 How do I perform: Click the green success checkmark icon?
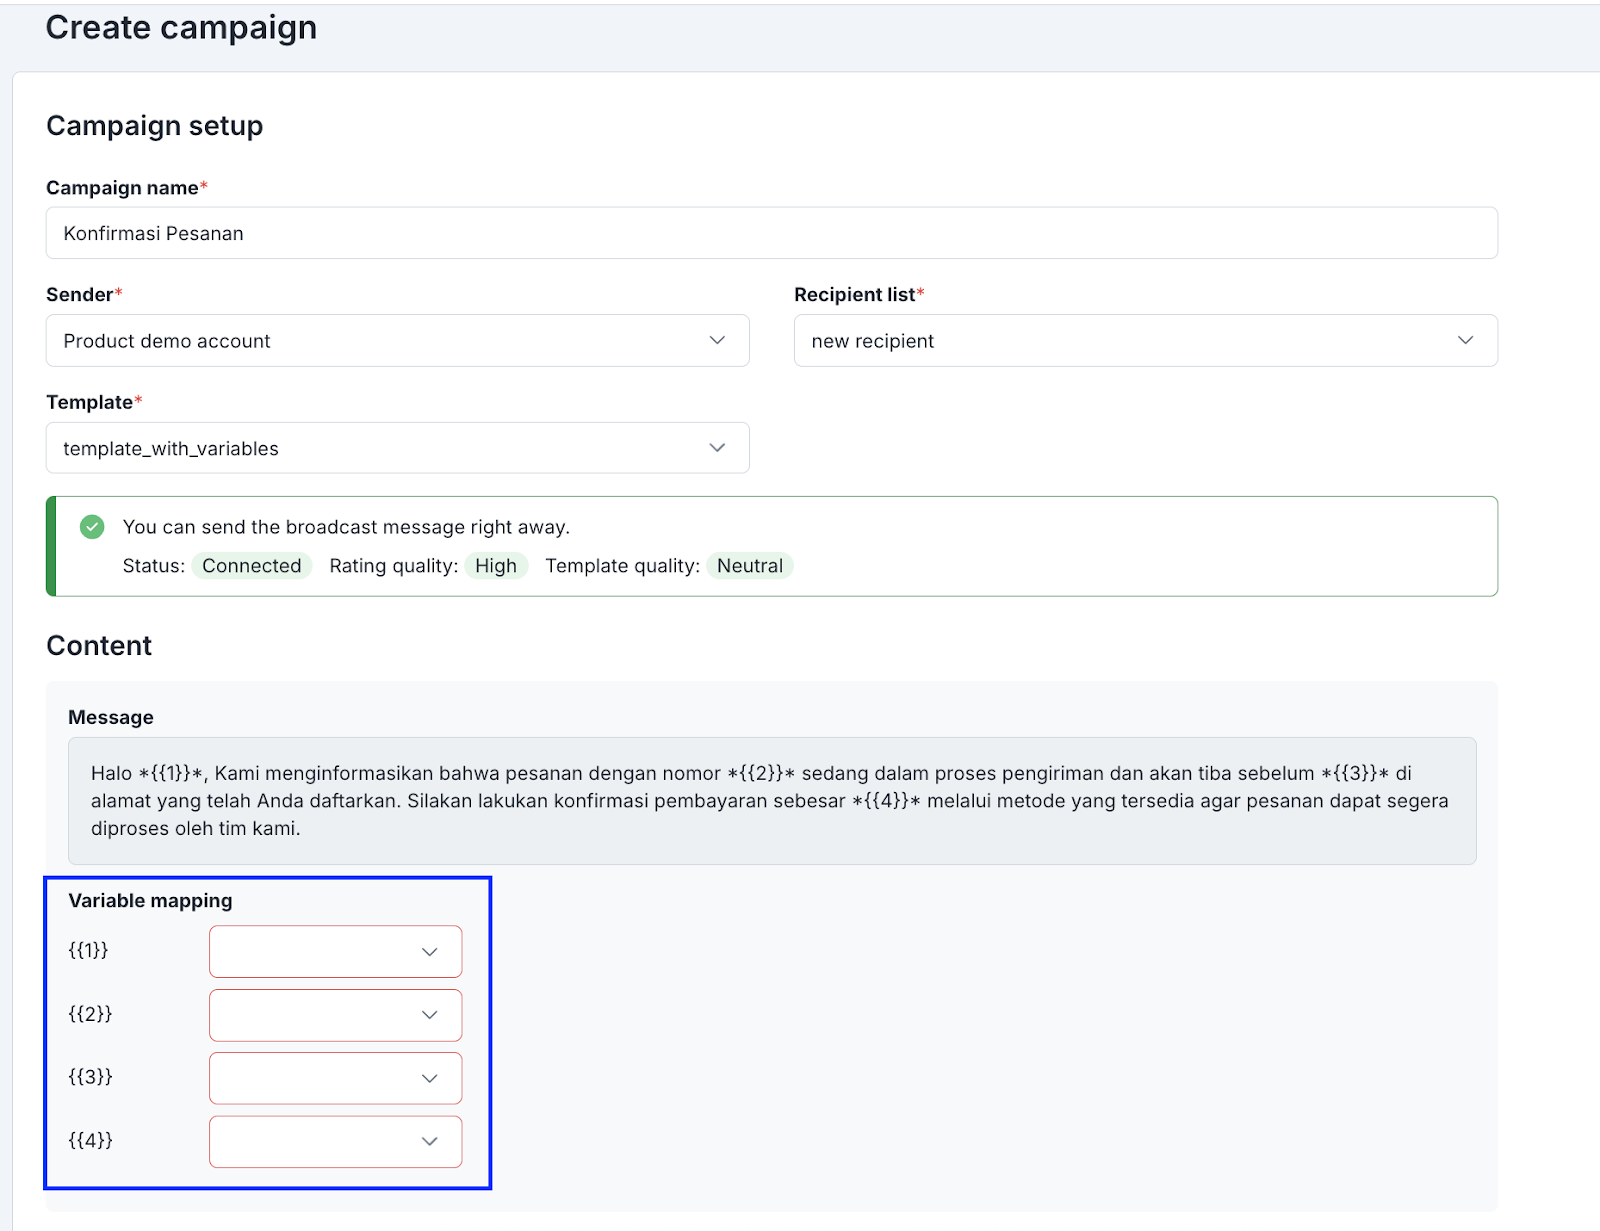92,527
